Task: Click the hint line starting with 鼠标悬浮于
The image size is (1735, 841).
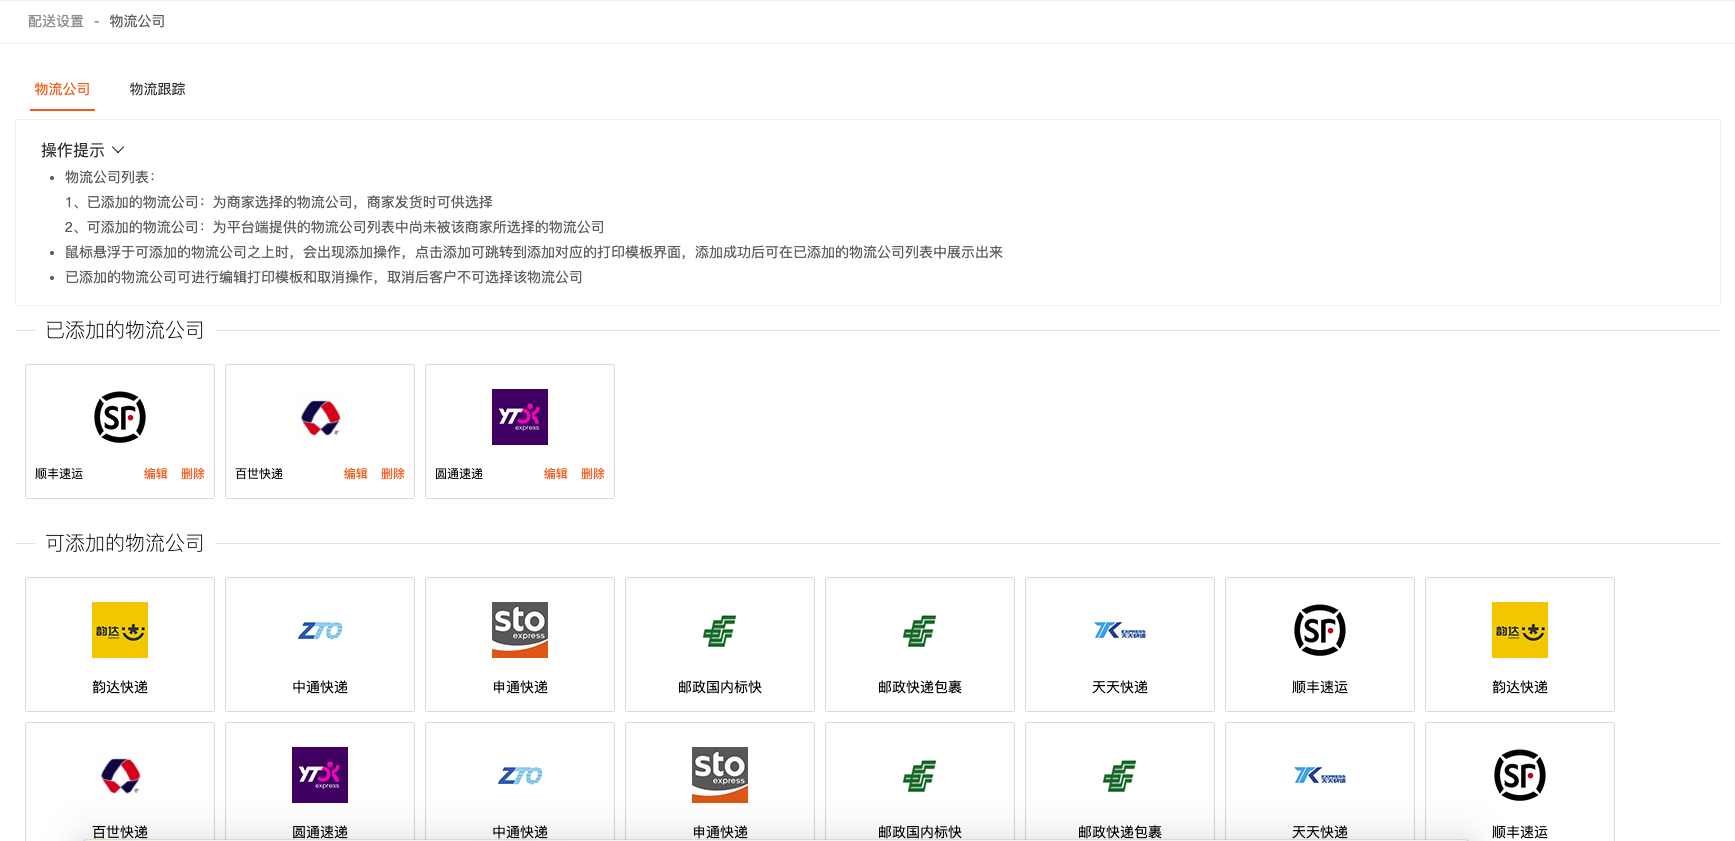Action: tap(534, 252)
